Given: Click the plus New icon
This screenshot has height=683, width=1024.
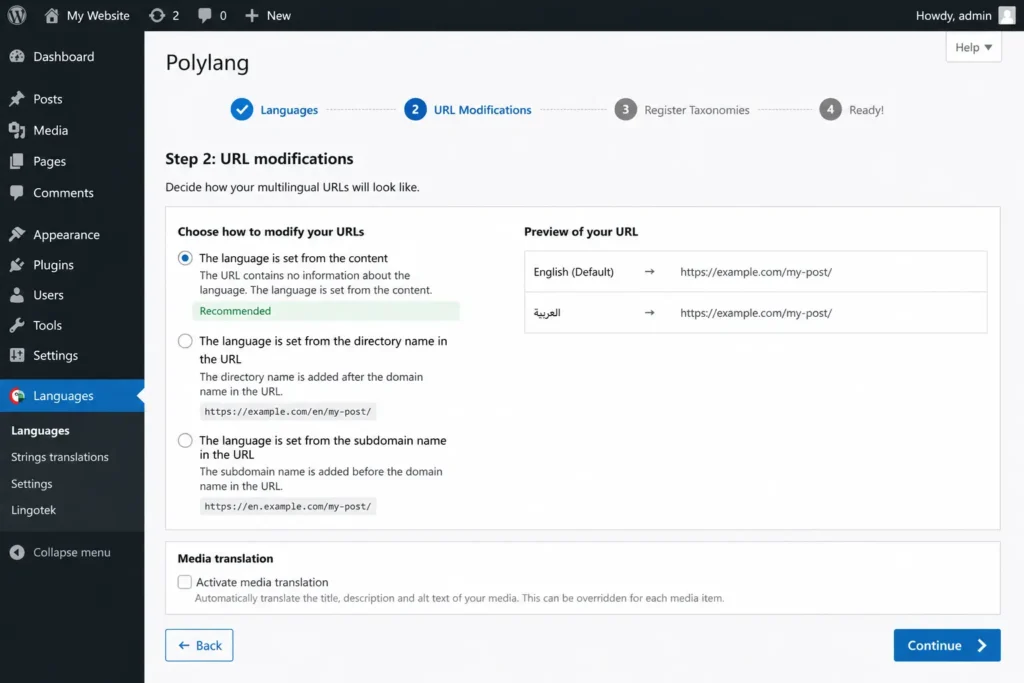Looking at the screenshot, I should click(x=251, y=15).
